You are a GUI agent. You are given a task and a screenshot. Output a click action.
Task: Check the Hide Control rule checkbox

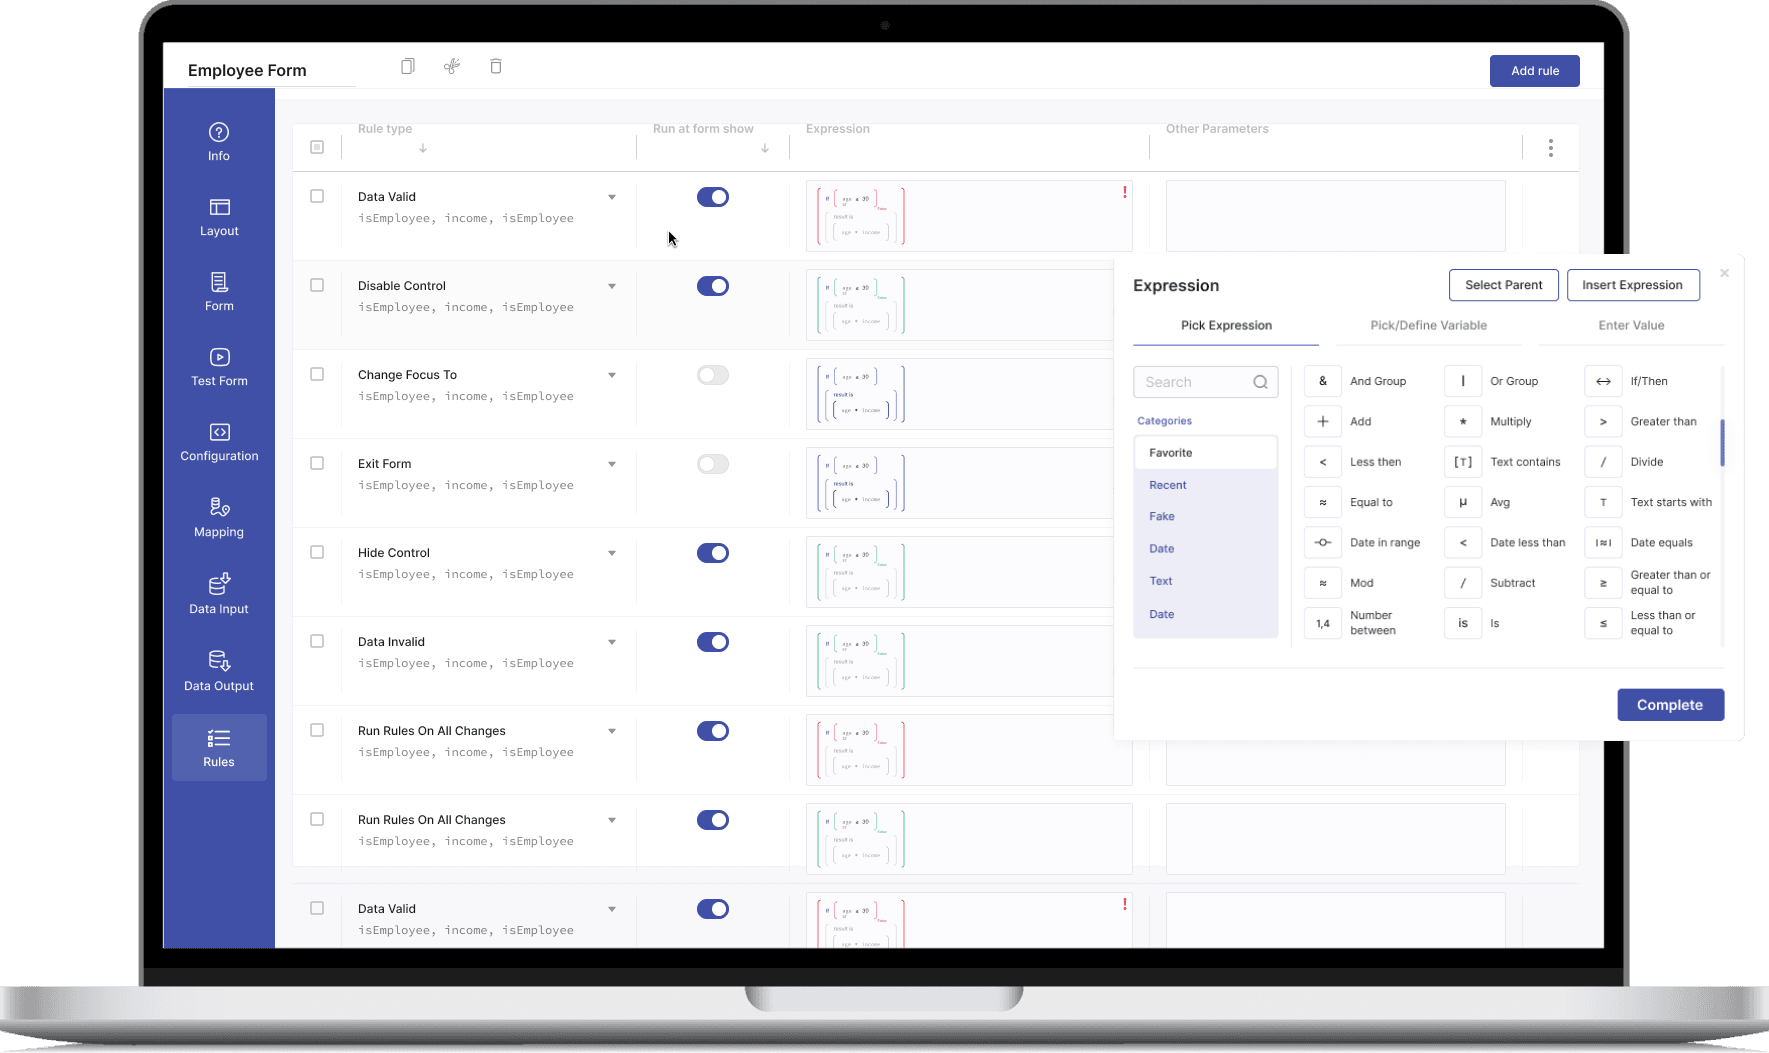pos(317,552)
